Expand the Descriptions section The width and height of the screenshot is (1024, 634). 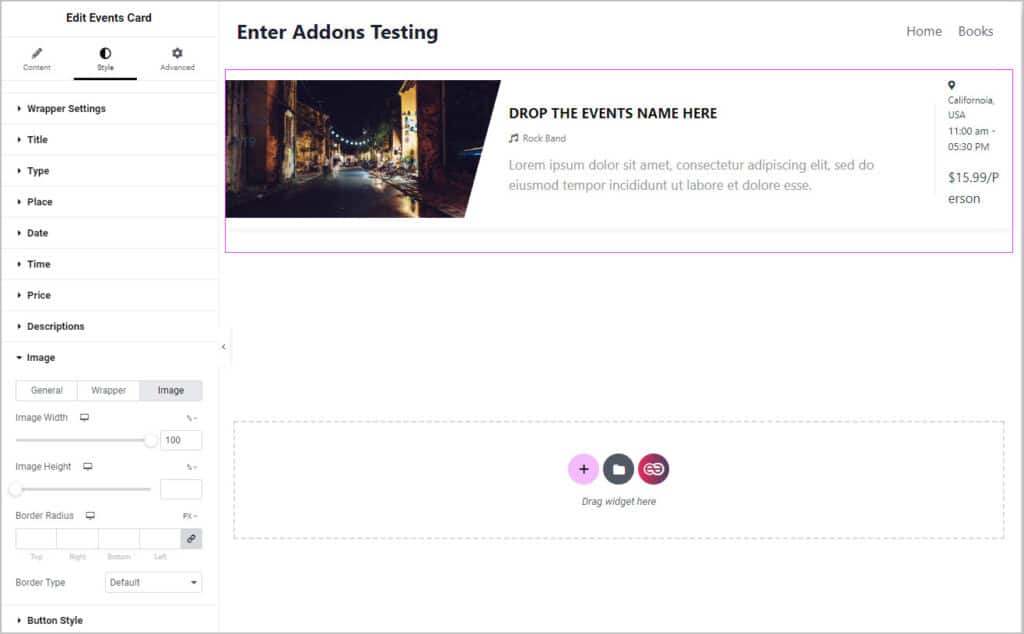click(x=110, y=326)
